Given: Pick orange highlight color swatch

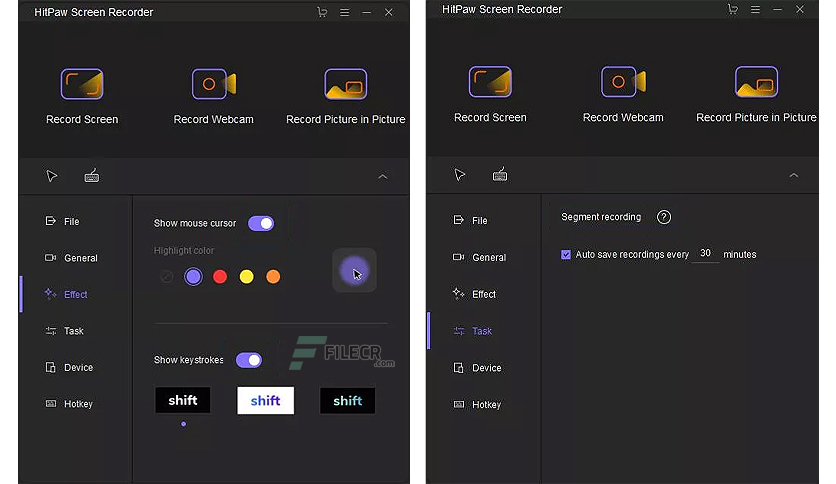Looking at the screenshot, I should click(x=273, y=277).
